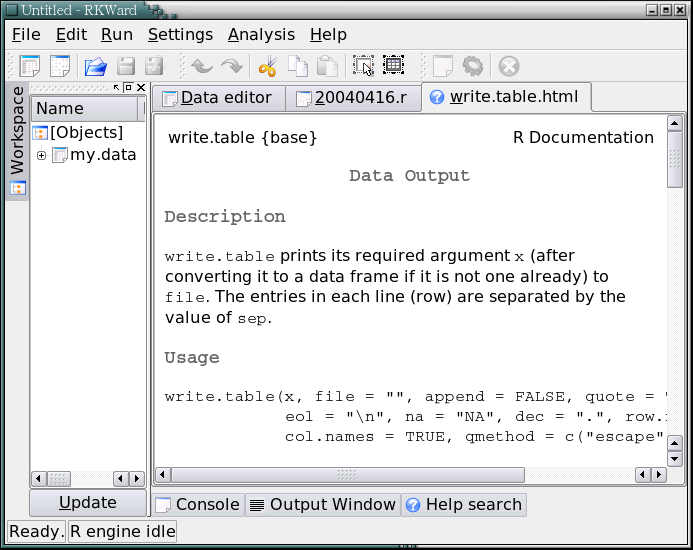This screenshot has height=550, width=693.
Task: Open the Settings menu
Action: 180,34
